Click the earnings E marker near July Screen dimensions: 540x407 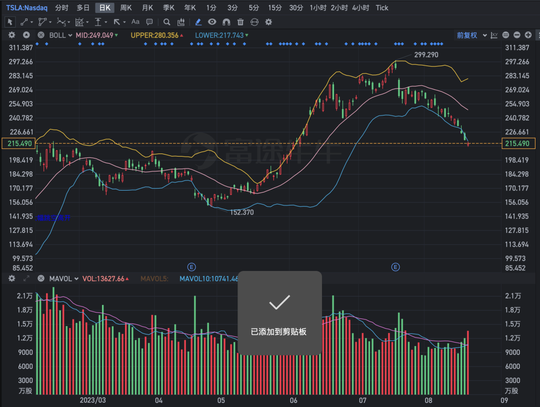click(x=395, y=267)
